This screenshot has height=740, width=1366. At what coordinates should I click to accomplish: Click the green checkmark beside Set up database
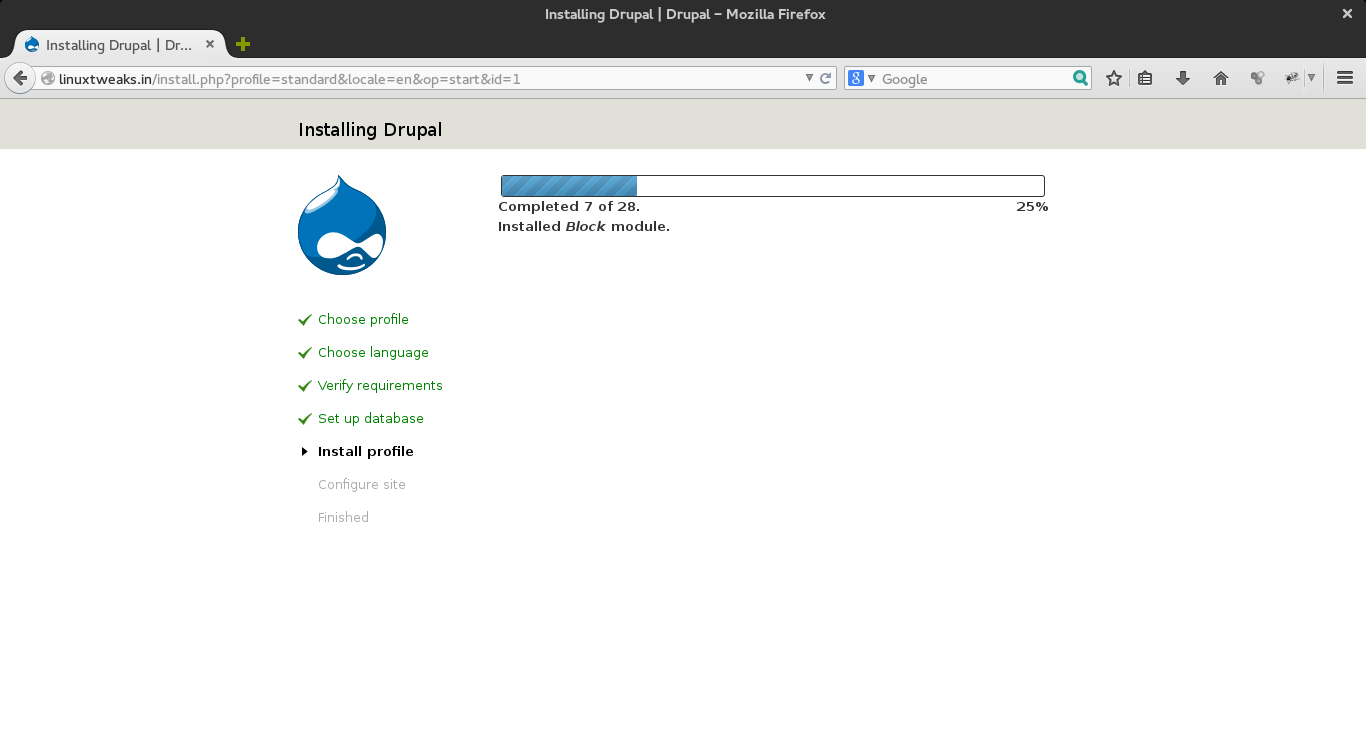pos(305,419)
